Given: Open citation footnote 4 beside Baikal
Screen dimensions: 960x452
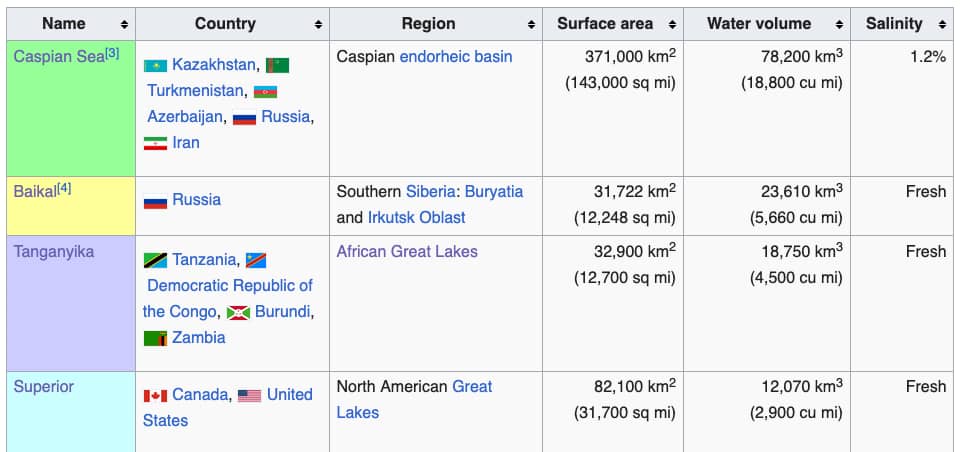Looking at the screenshot, I should (x=64, y=189).
